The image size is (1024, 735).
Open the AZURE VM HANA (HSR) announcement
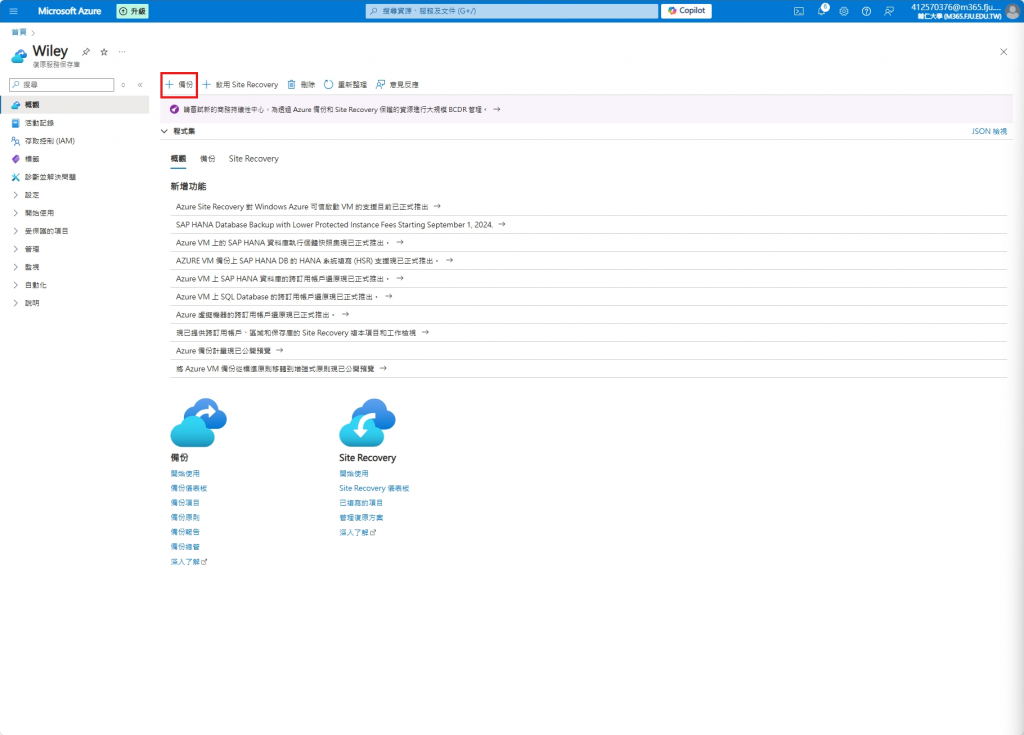tap(314, 261)
